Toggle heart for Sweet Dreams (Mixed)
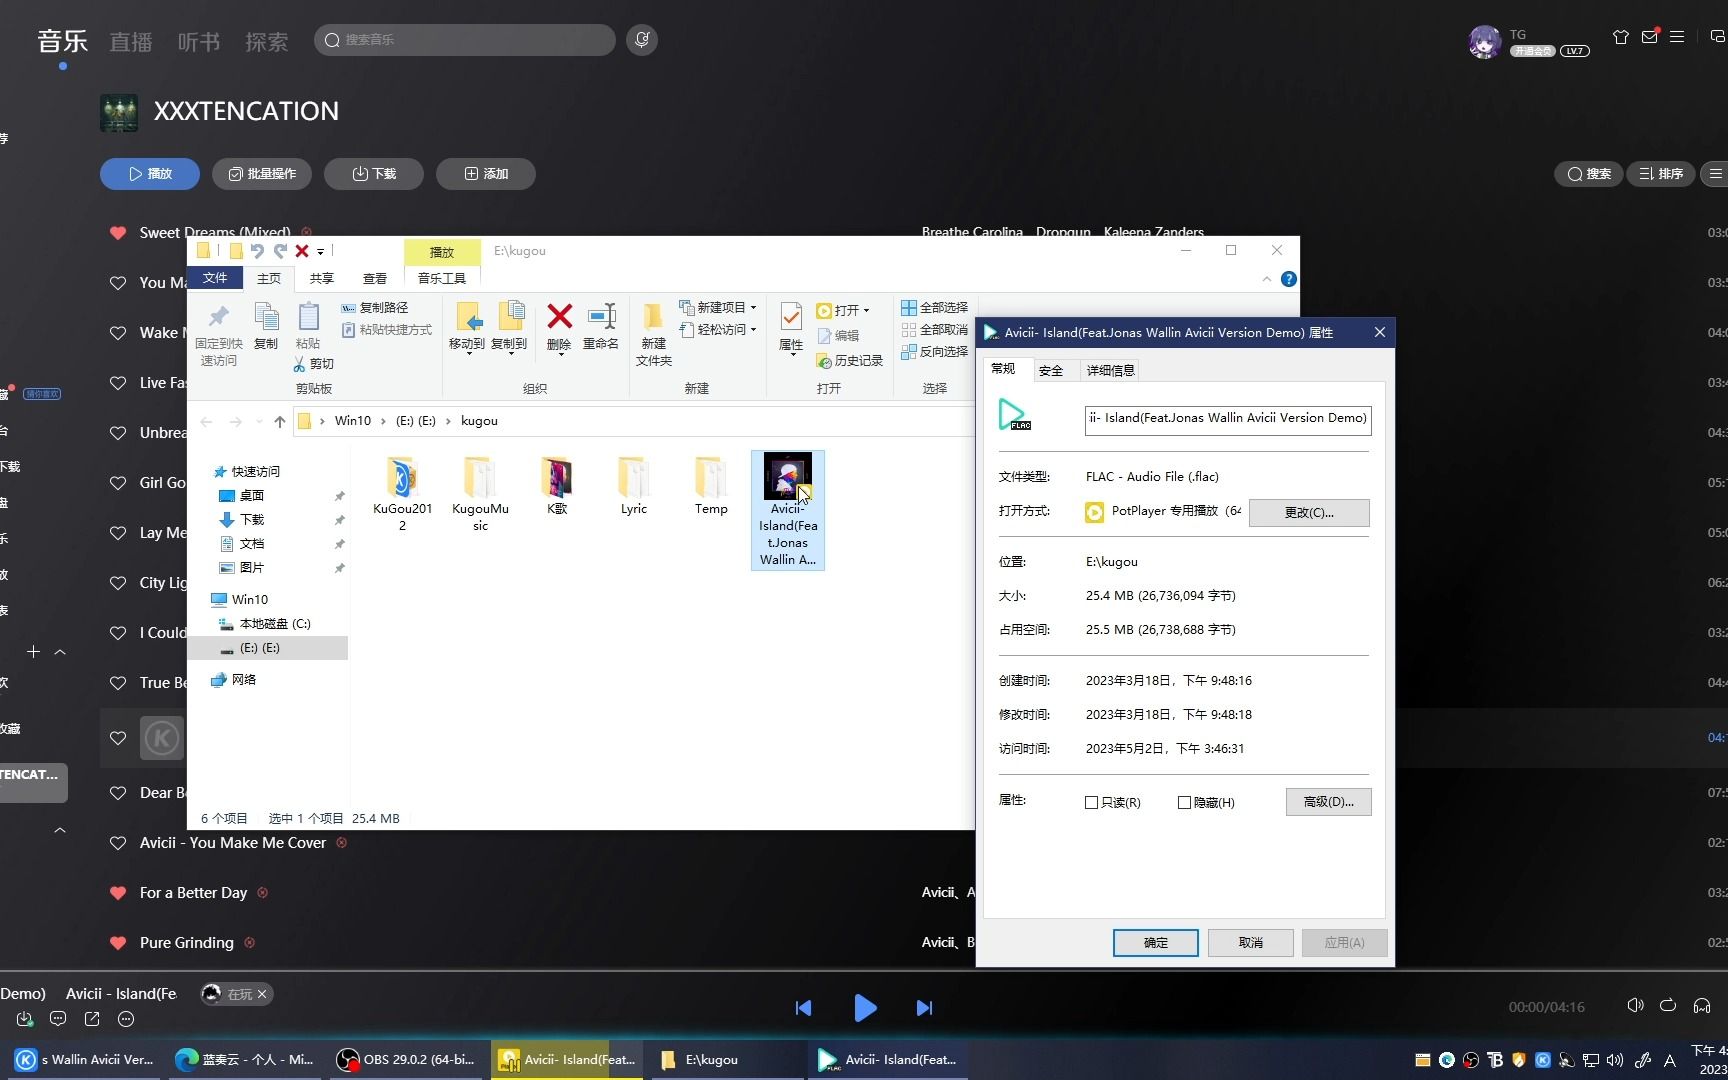Image resolution: width=1728 pixels, height=1080 pixels. pyautogui.click(x=118, y=233)
